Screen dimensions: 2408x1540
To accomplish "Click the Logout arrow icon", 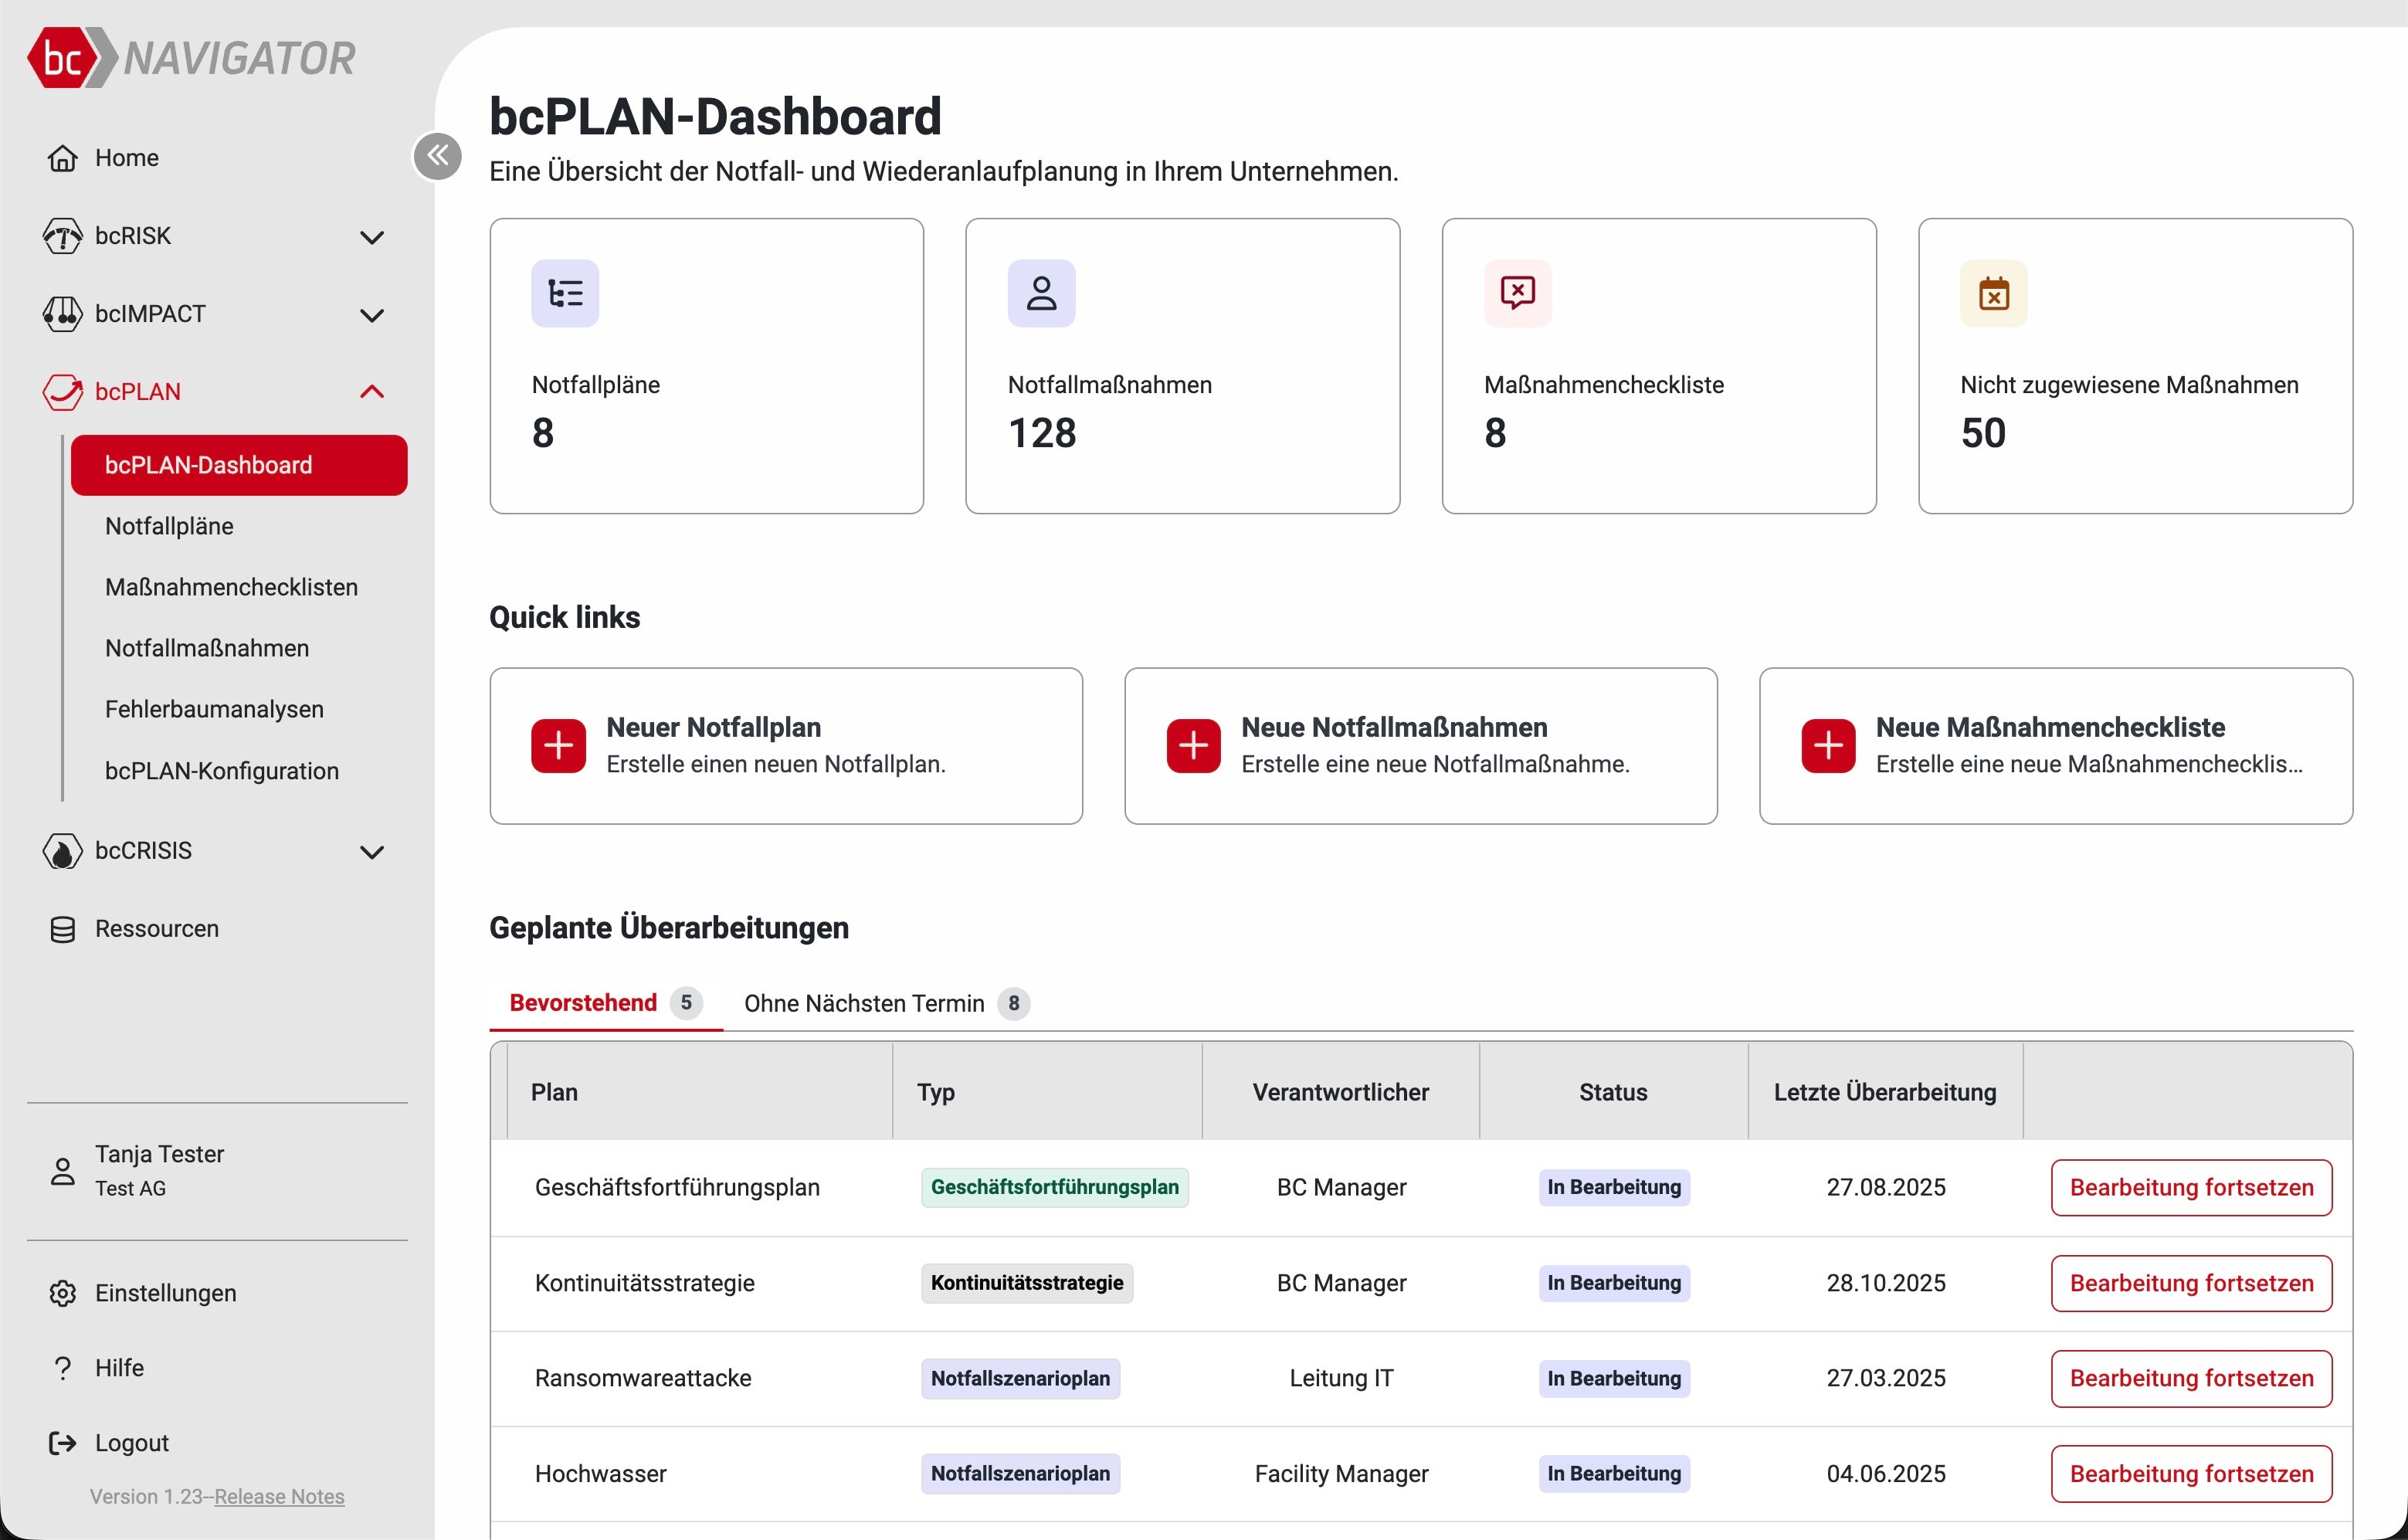I will [x=63, y=1443].
